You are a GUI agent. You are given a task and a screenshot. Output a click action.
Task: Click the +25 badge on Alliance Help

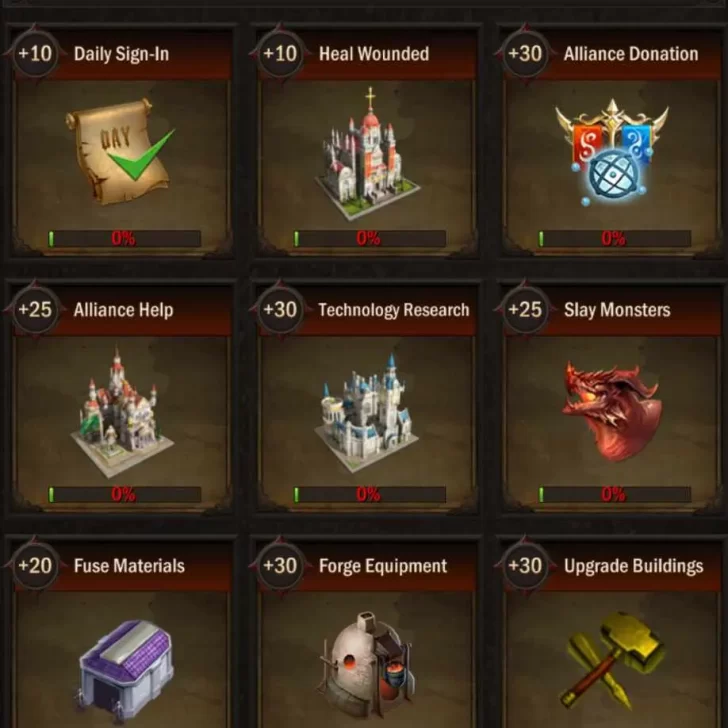(35, 310)
